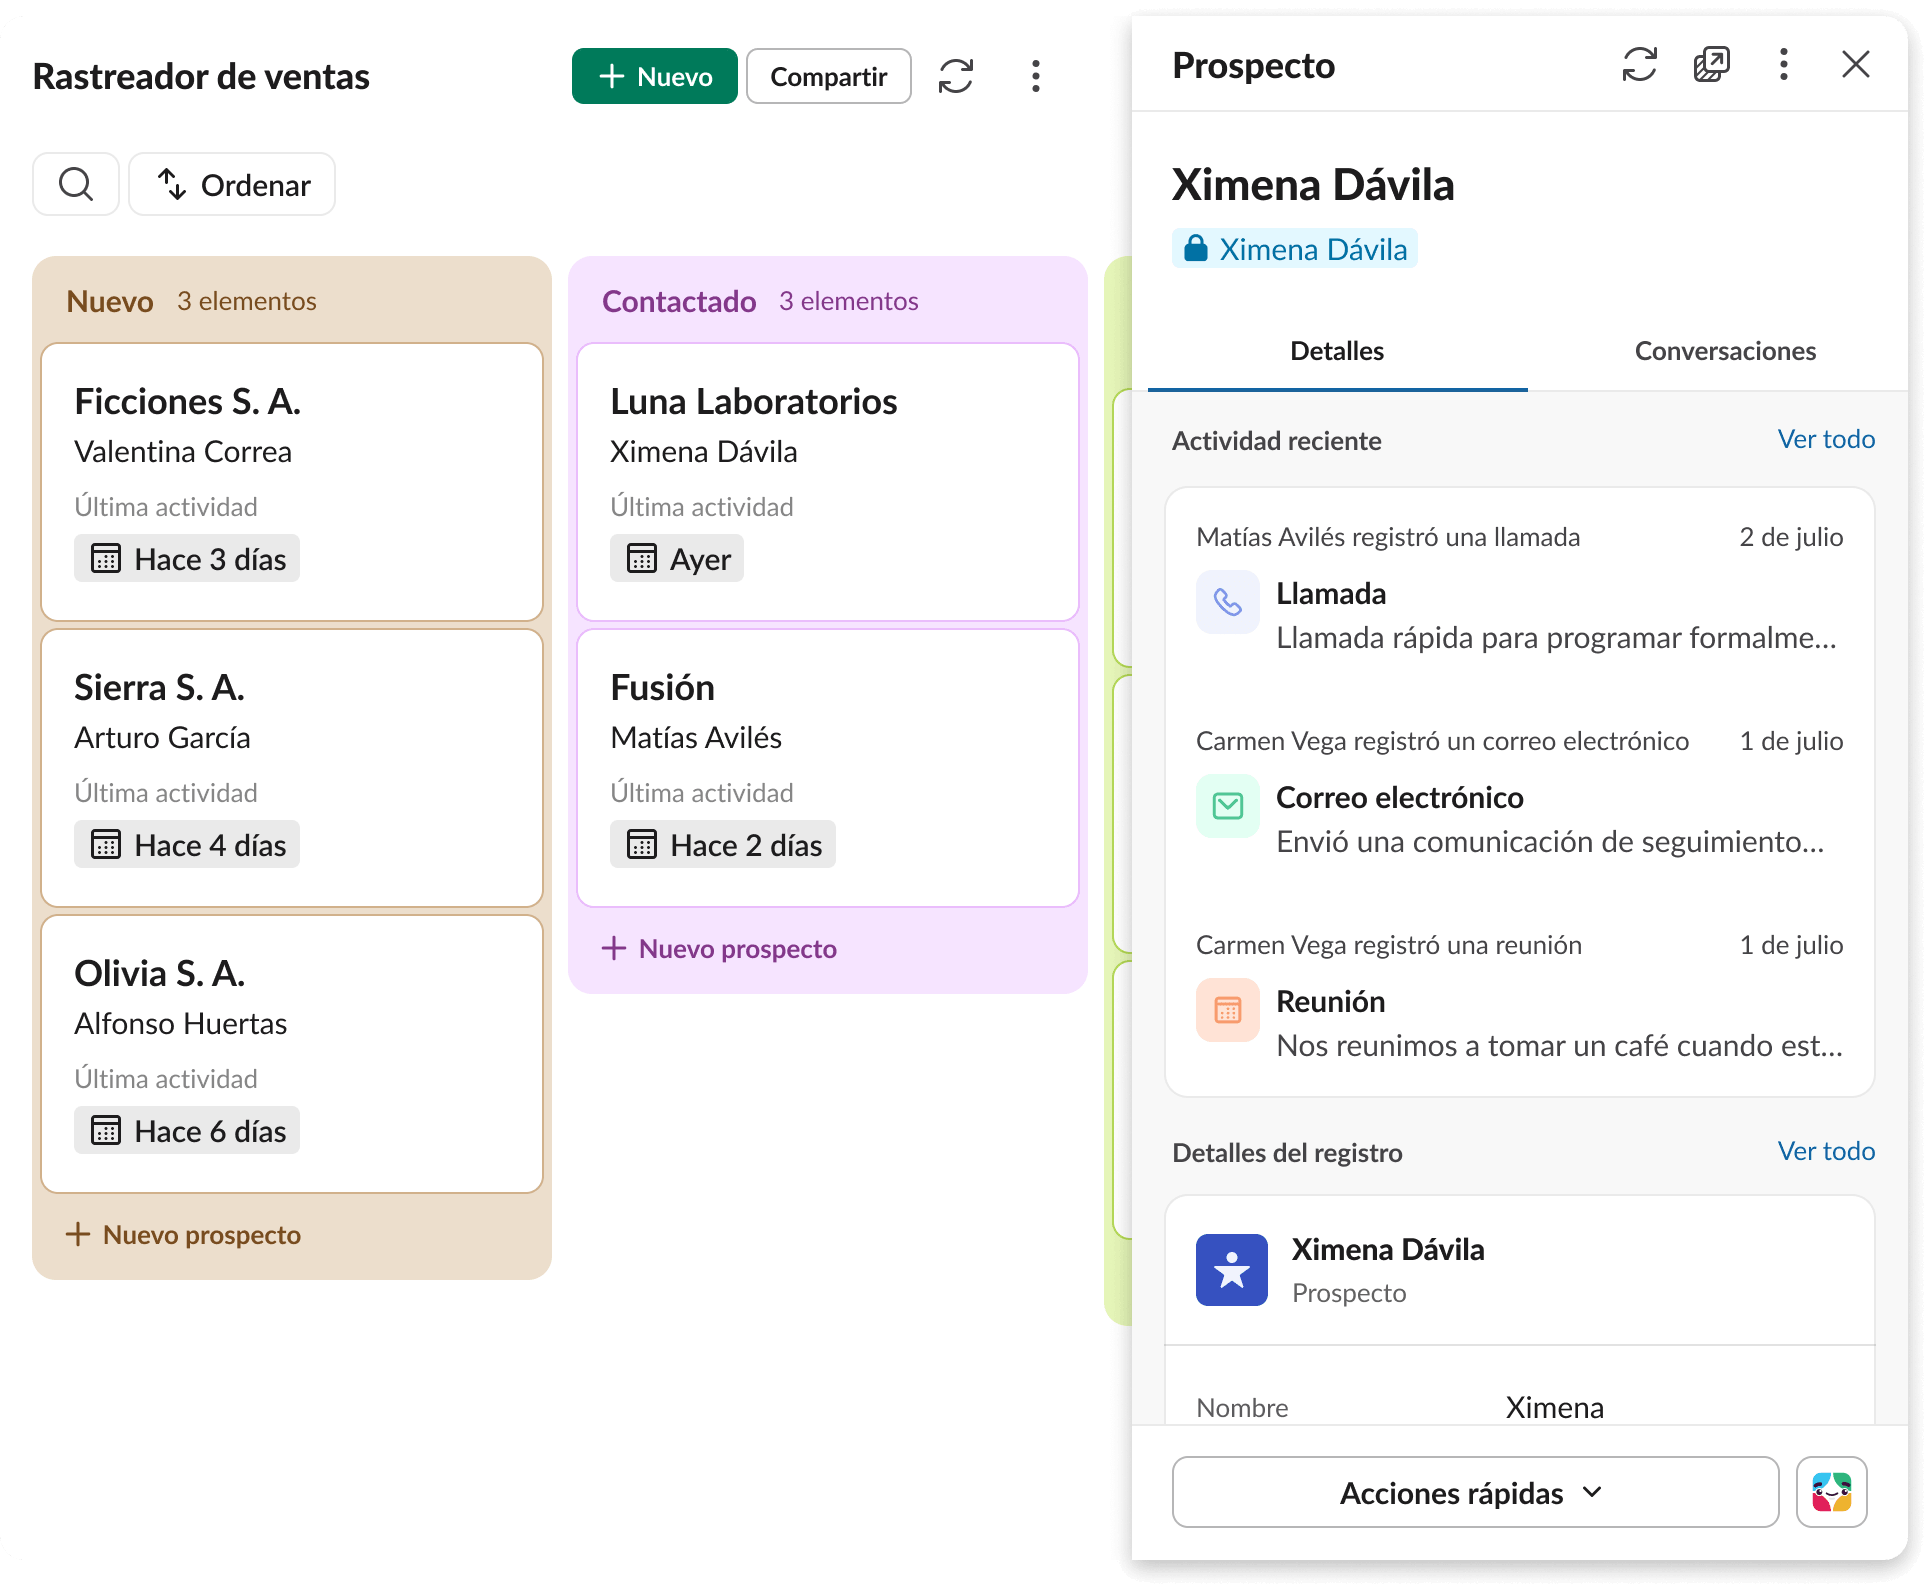Click the meeting calendar activity icon
Screen dimensions: 1932x1592
[x=1228, y=1010]
